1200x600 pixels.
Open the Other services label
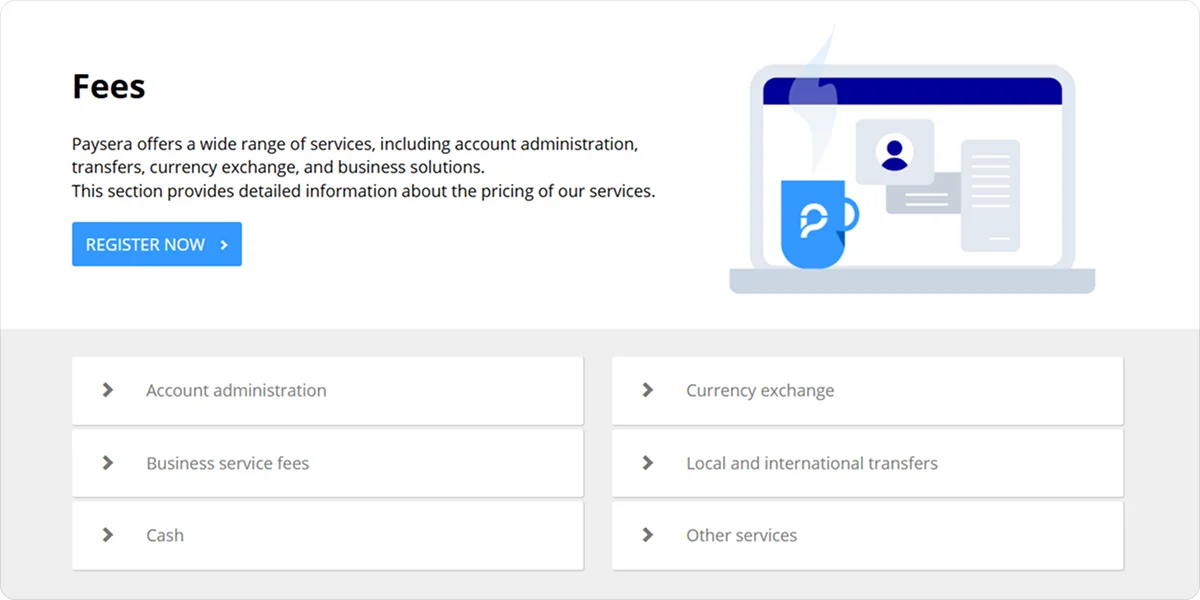(x=742, y=535)
